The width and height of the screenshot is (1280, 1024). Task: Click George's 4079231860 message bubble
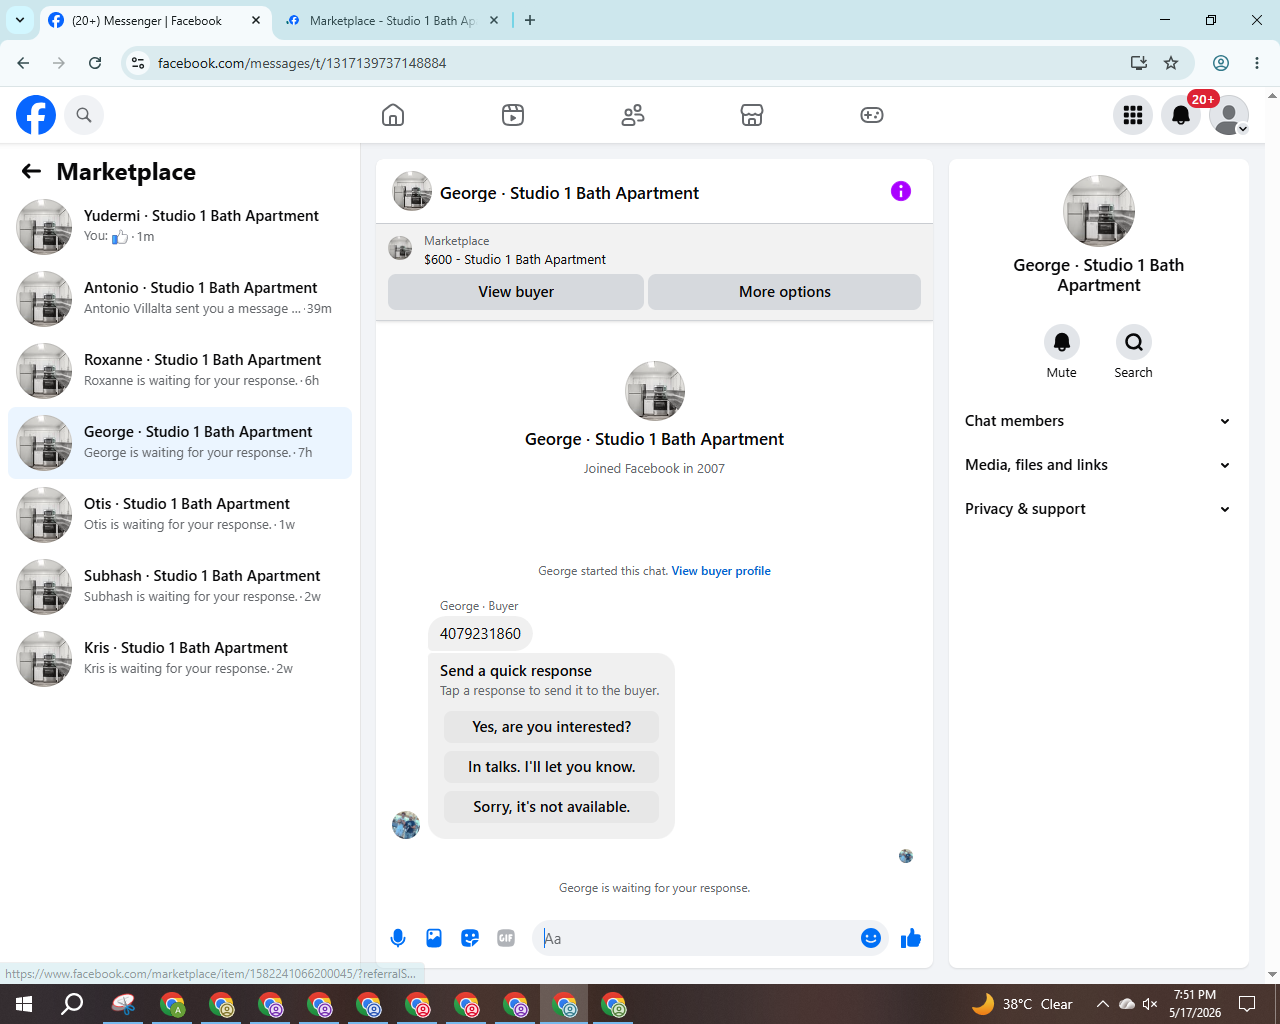tap(480, 634)
